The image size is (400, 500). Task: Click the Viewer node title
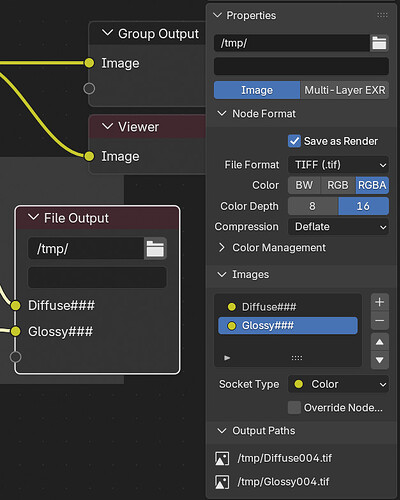(139, 127)
